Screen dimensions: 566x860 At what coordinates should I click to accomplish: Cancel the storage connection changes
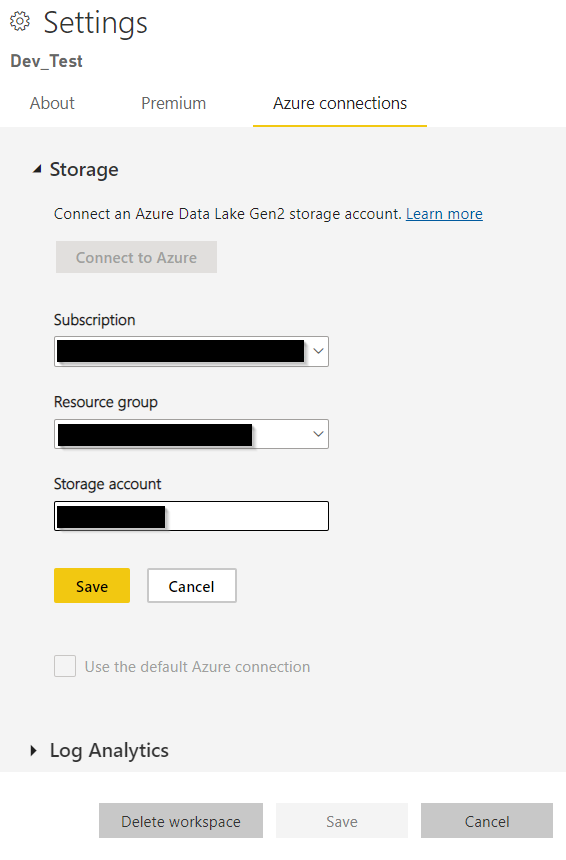(x=192, y=586)
